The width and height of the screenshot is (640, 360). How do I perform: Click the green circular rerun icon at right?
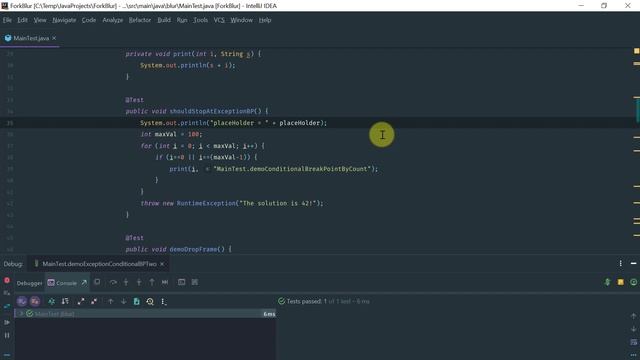tap(633, 282)
